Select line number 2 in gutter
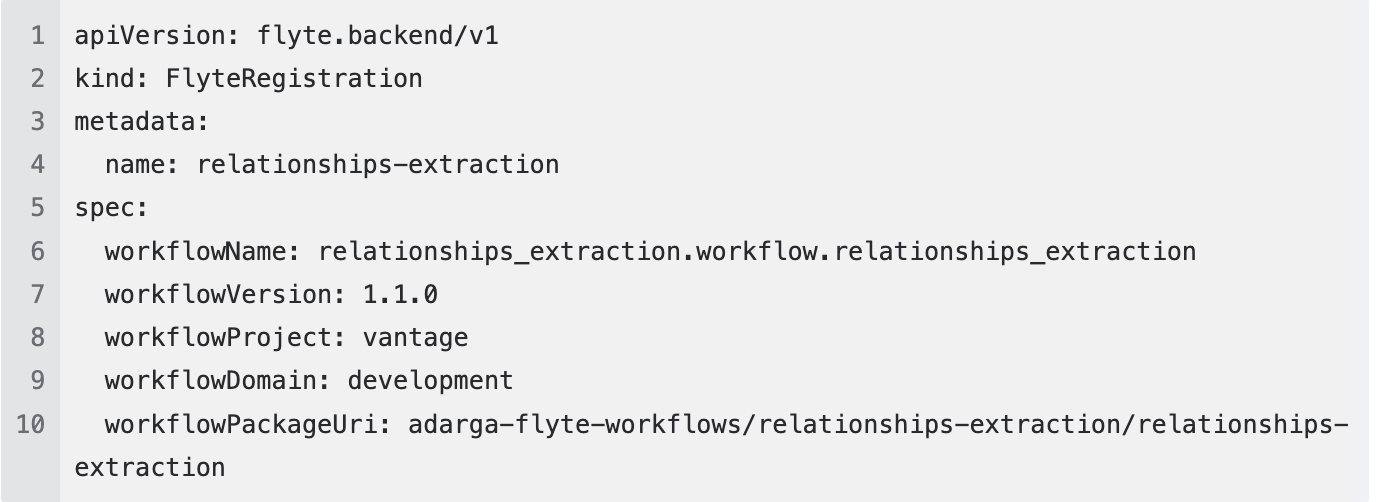1376x502 pixels. 38,78
